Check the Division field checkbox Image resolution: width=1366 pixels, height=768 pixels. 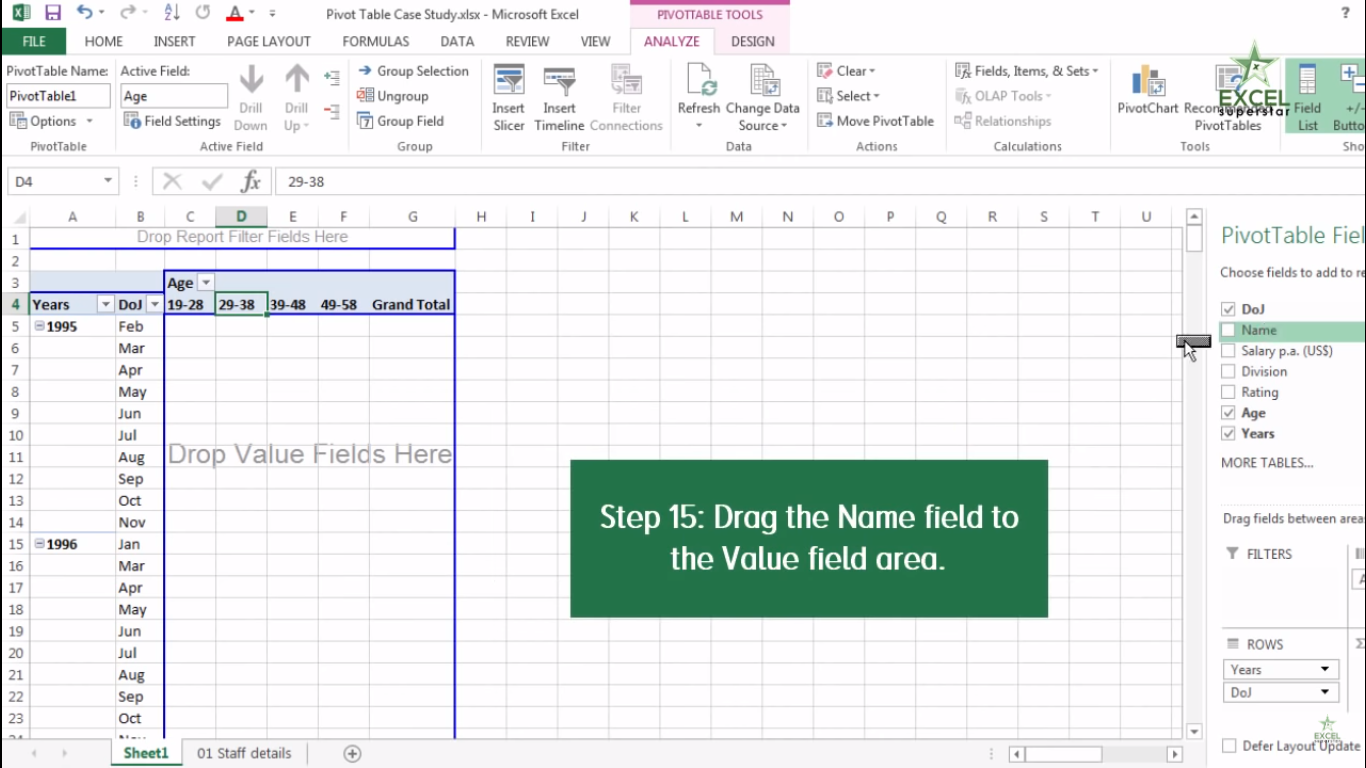1228,371
